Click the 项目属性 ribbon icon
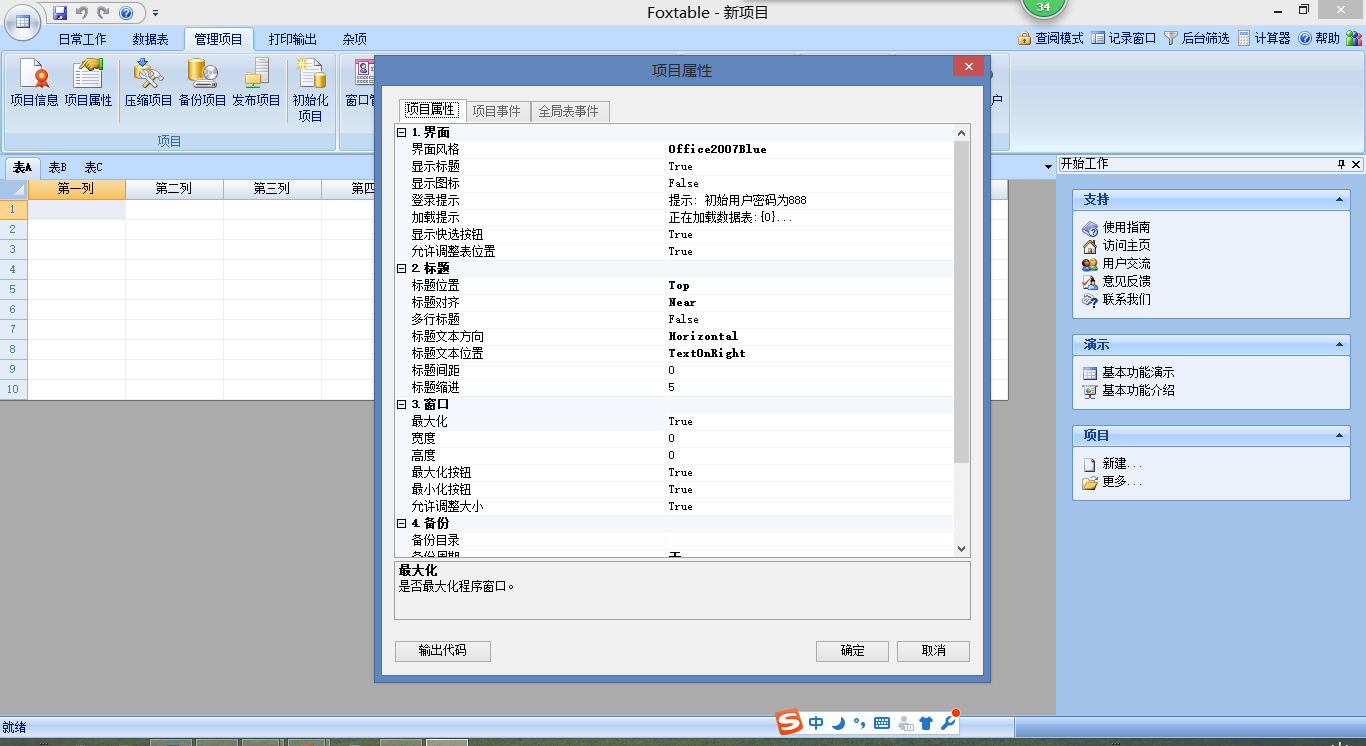Image resolution: width=1366 pixels, height=746 pixels. (88, 82)
